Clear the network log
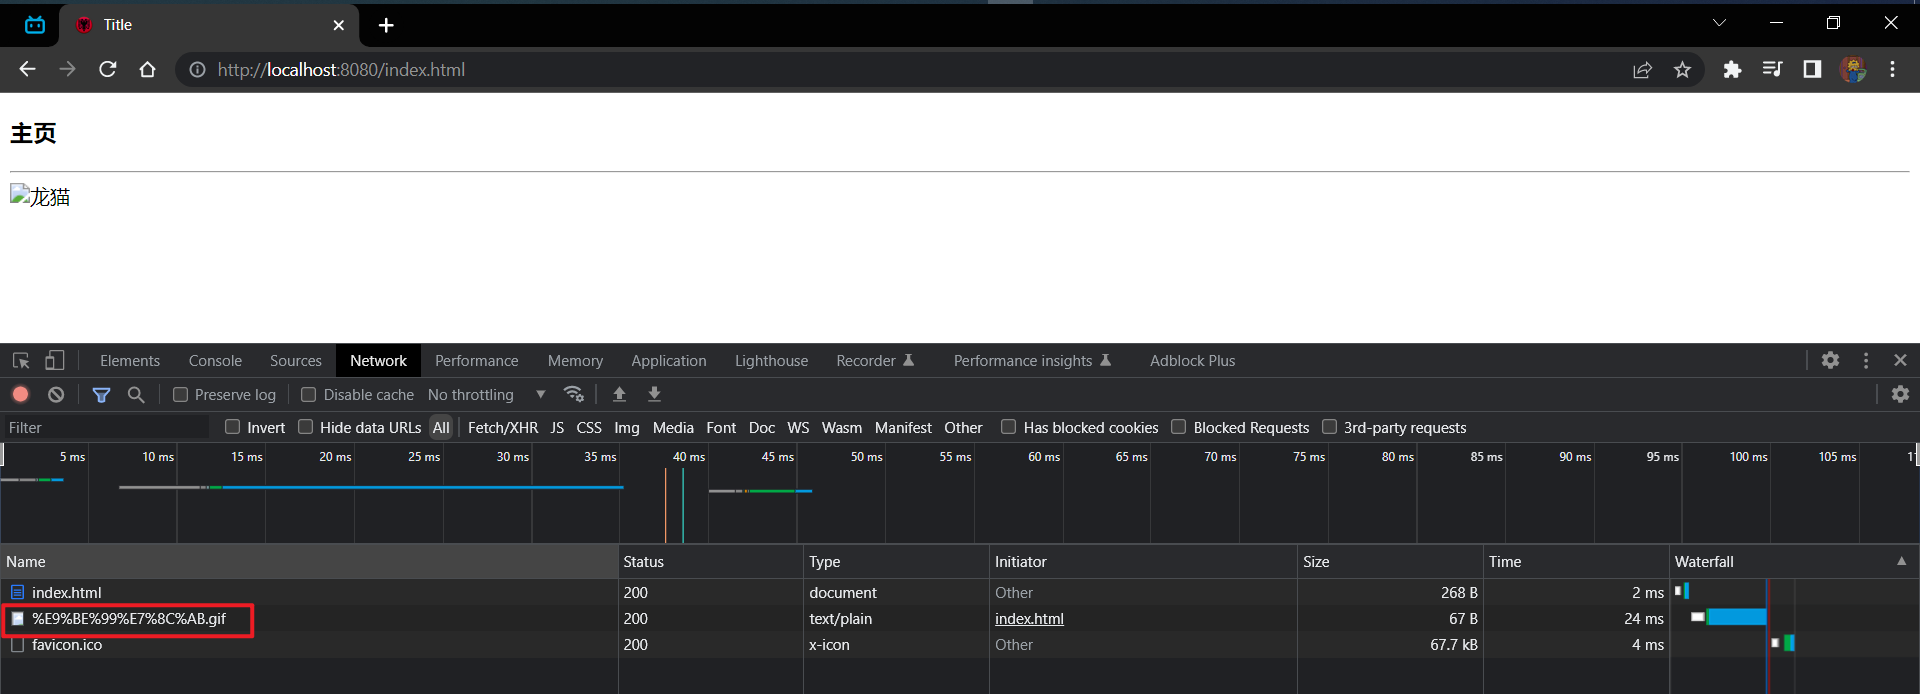1920x694 pixels. coord(56,394)
